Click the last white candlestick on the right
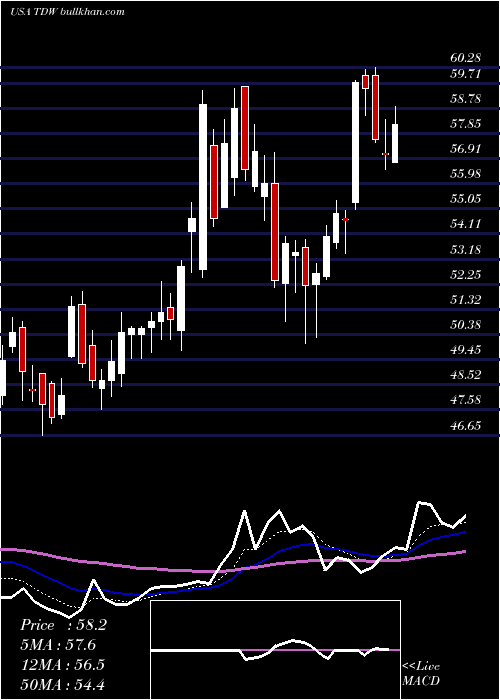 [x=395, y=143]
